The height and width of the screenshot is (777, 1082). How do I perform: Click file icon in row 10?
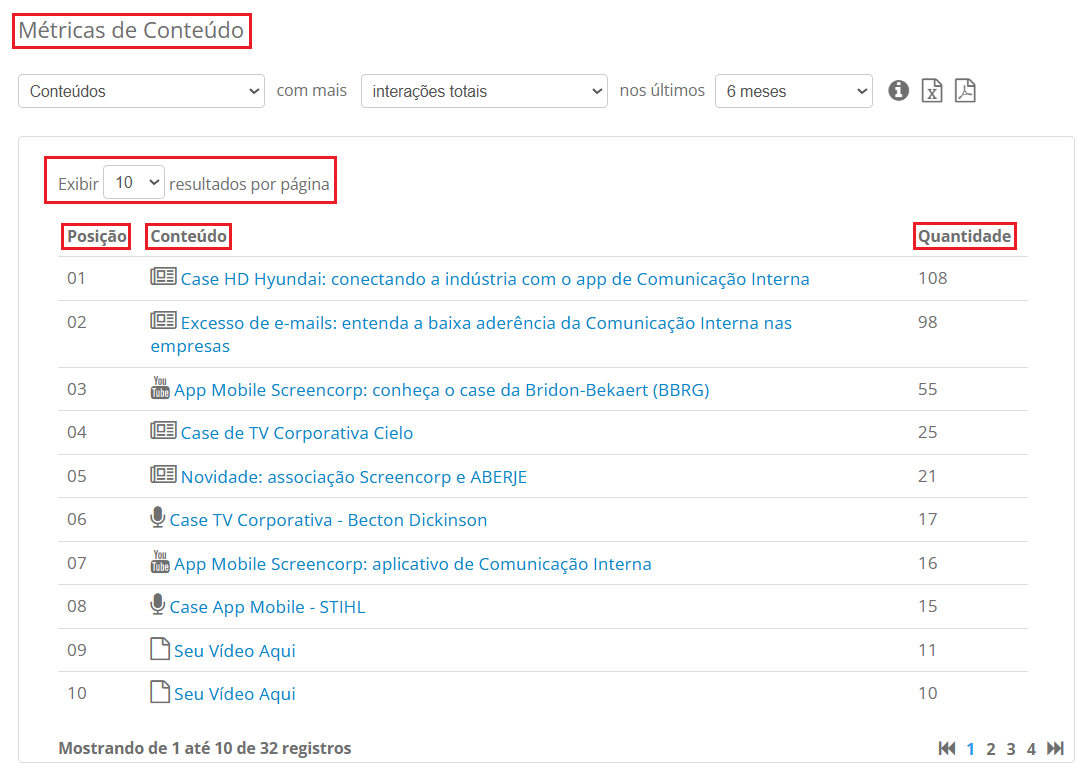point(160,691)
